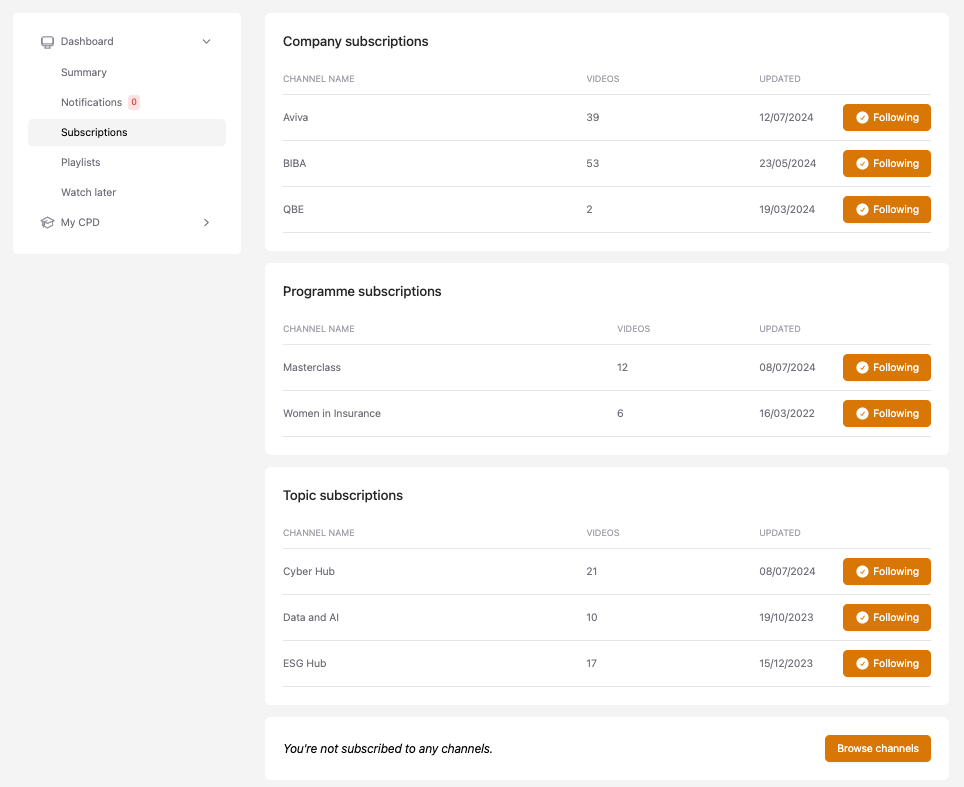Click the My CPD graduation cap icon

tap(47, 223)
